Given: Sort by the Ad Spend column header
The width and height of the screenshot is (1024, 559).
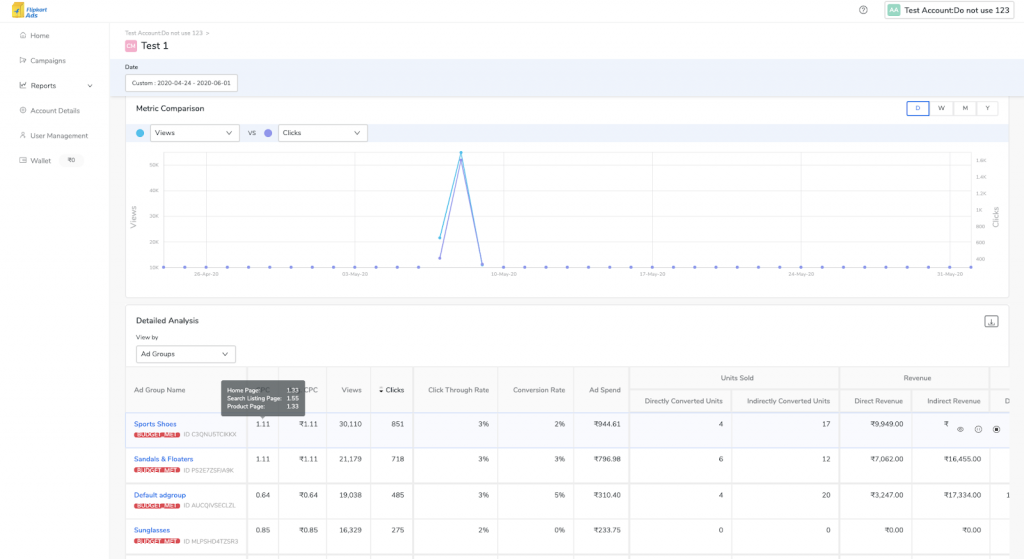Looking at the screenshot, I should tap(605, 390).
